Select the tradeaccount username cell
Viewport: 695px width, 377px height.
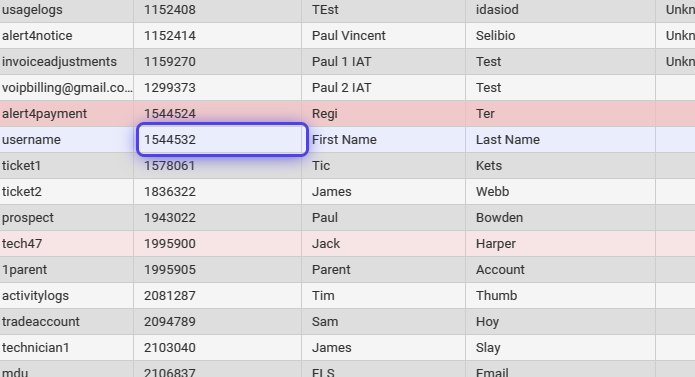[66, 322]
